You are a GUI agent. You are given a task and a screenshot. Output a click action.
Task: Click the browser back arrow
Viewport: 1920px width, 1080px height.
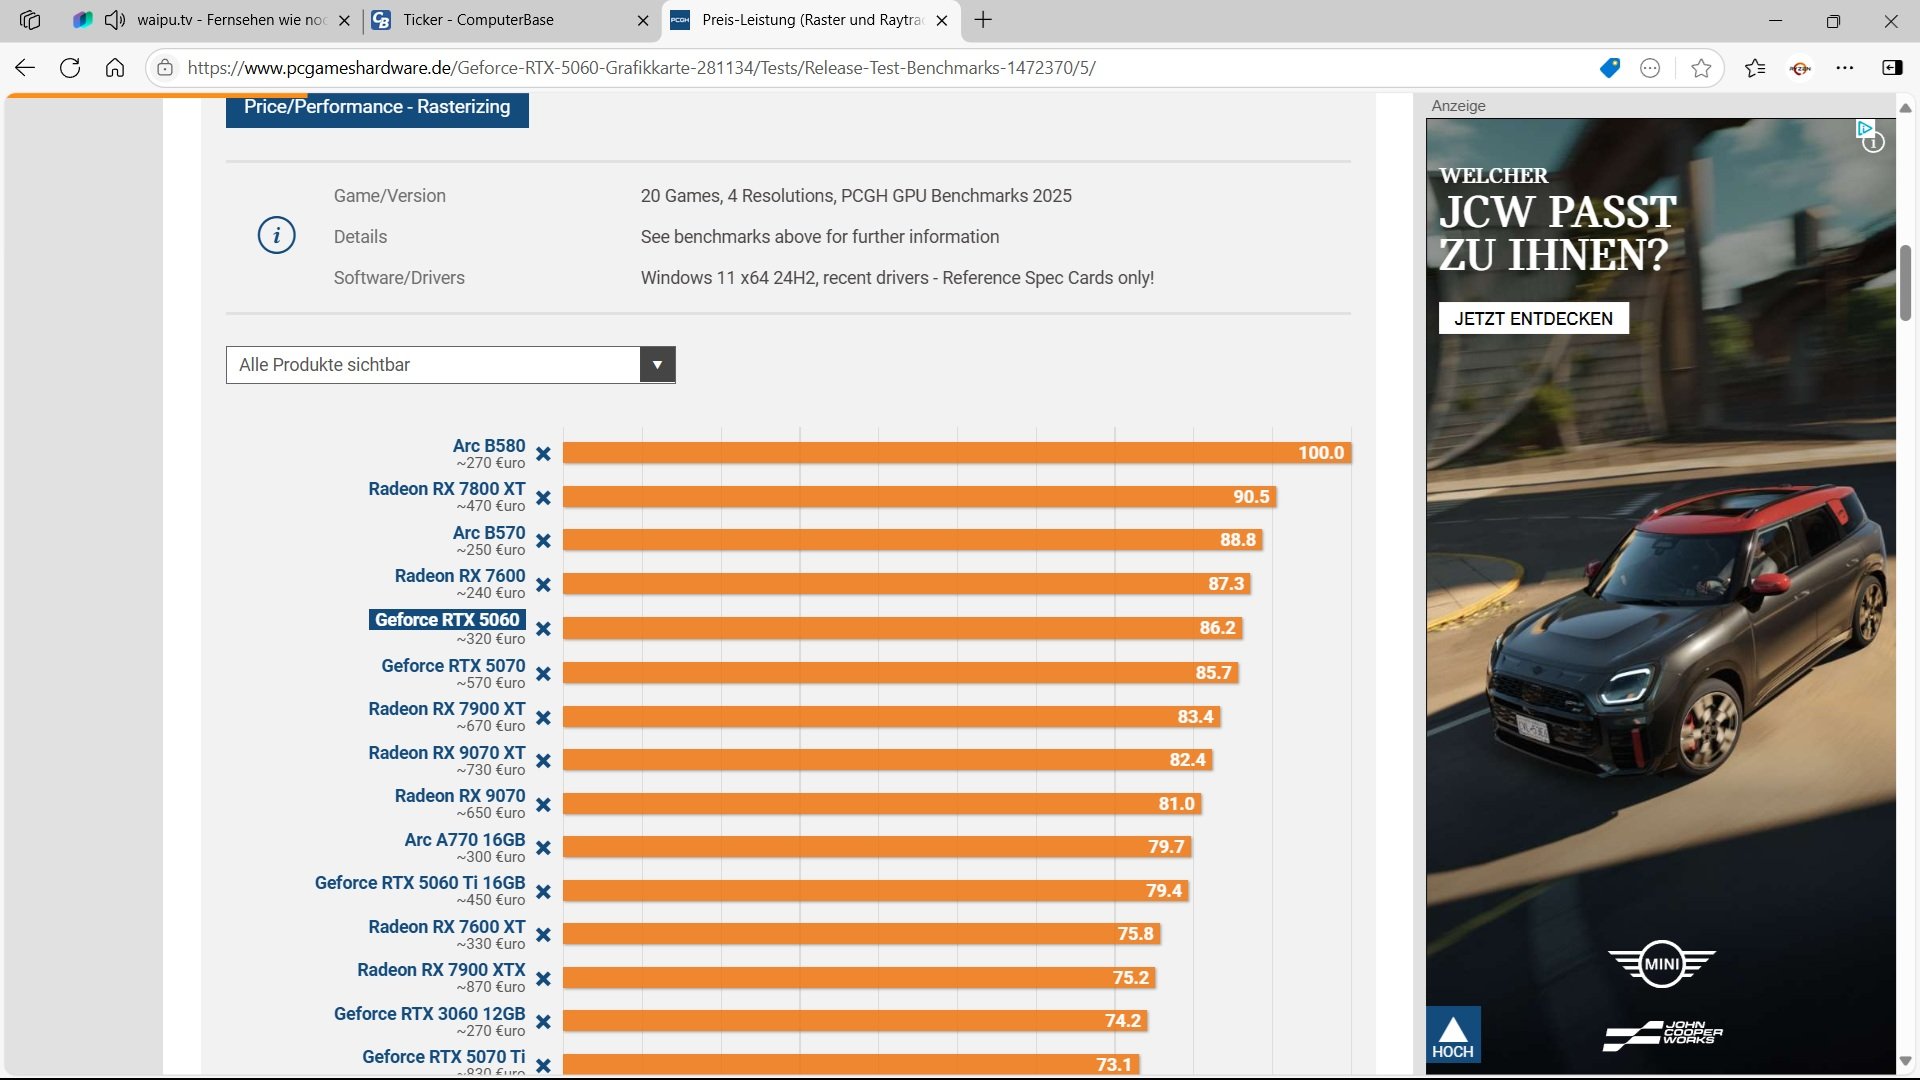click(x=25, y=68)
